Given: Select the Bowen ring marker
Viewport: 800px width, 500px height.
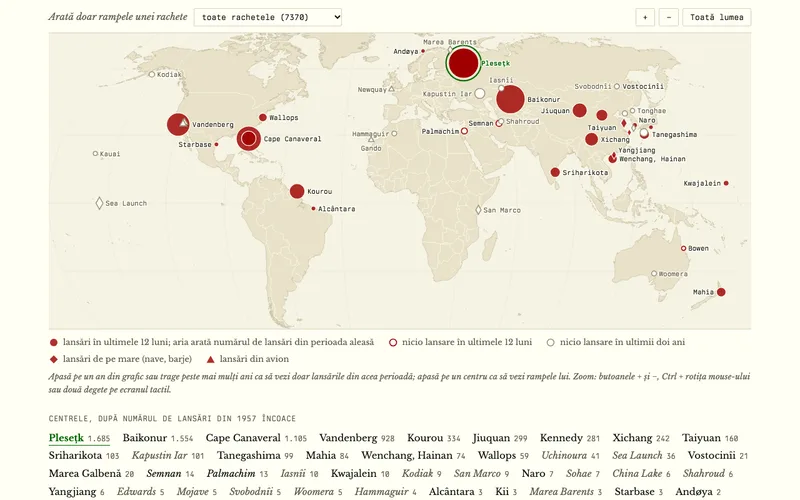Looking at the screenshot, I should (684, 248).
